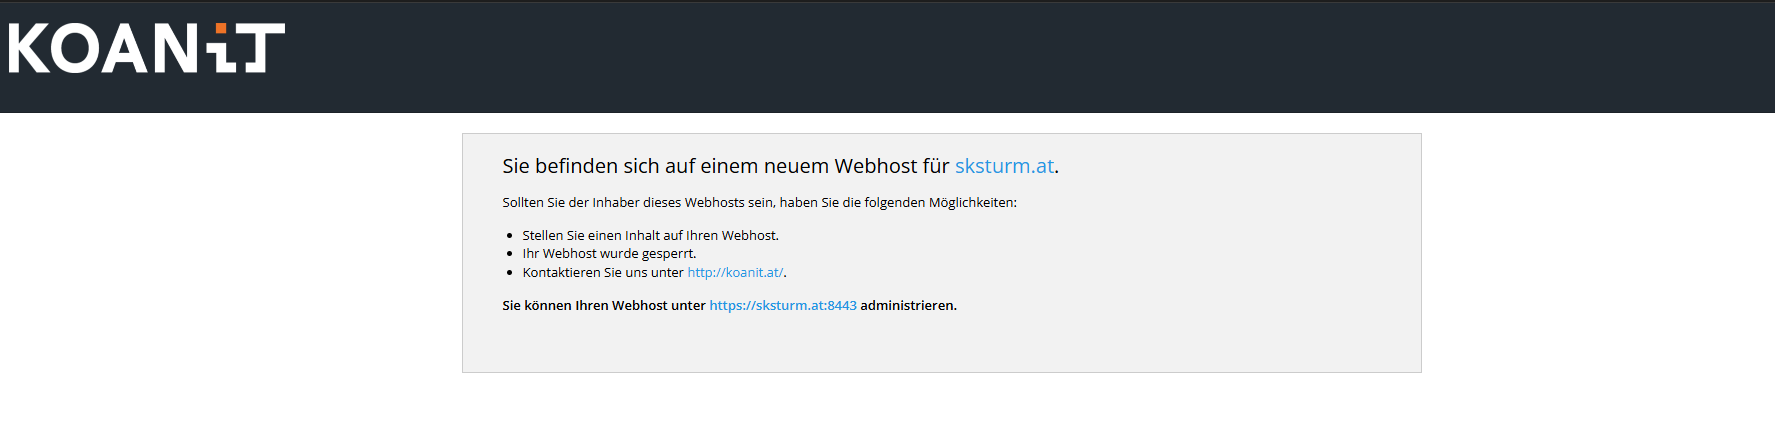Click the word 'administrieren' after the link
Viewport: 1775px width, 440px height.
(907, 305)
